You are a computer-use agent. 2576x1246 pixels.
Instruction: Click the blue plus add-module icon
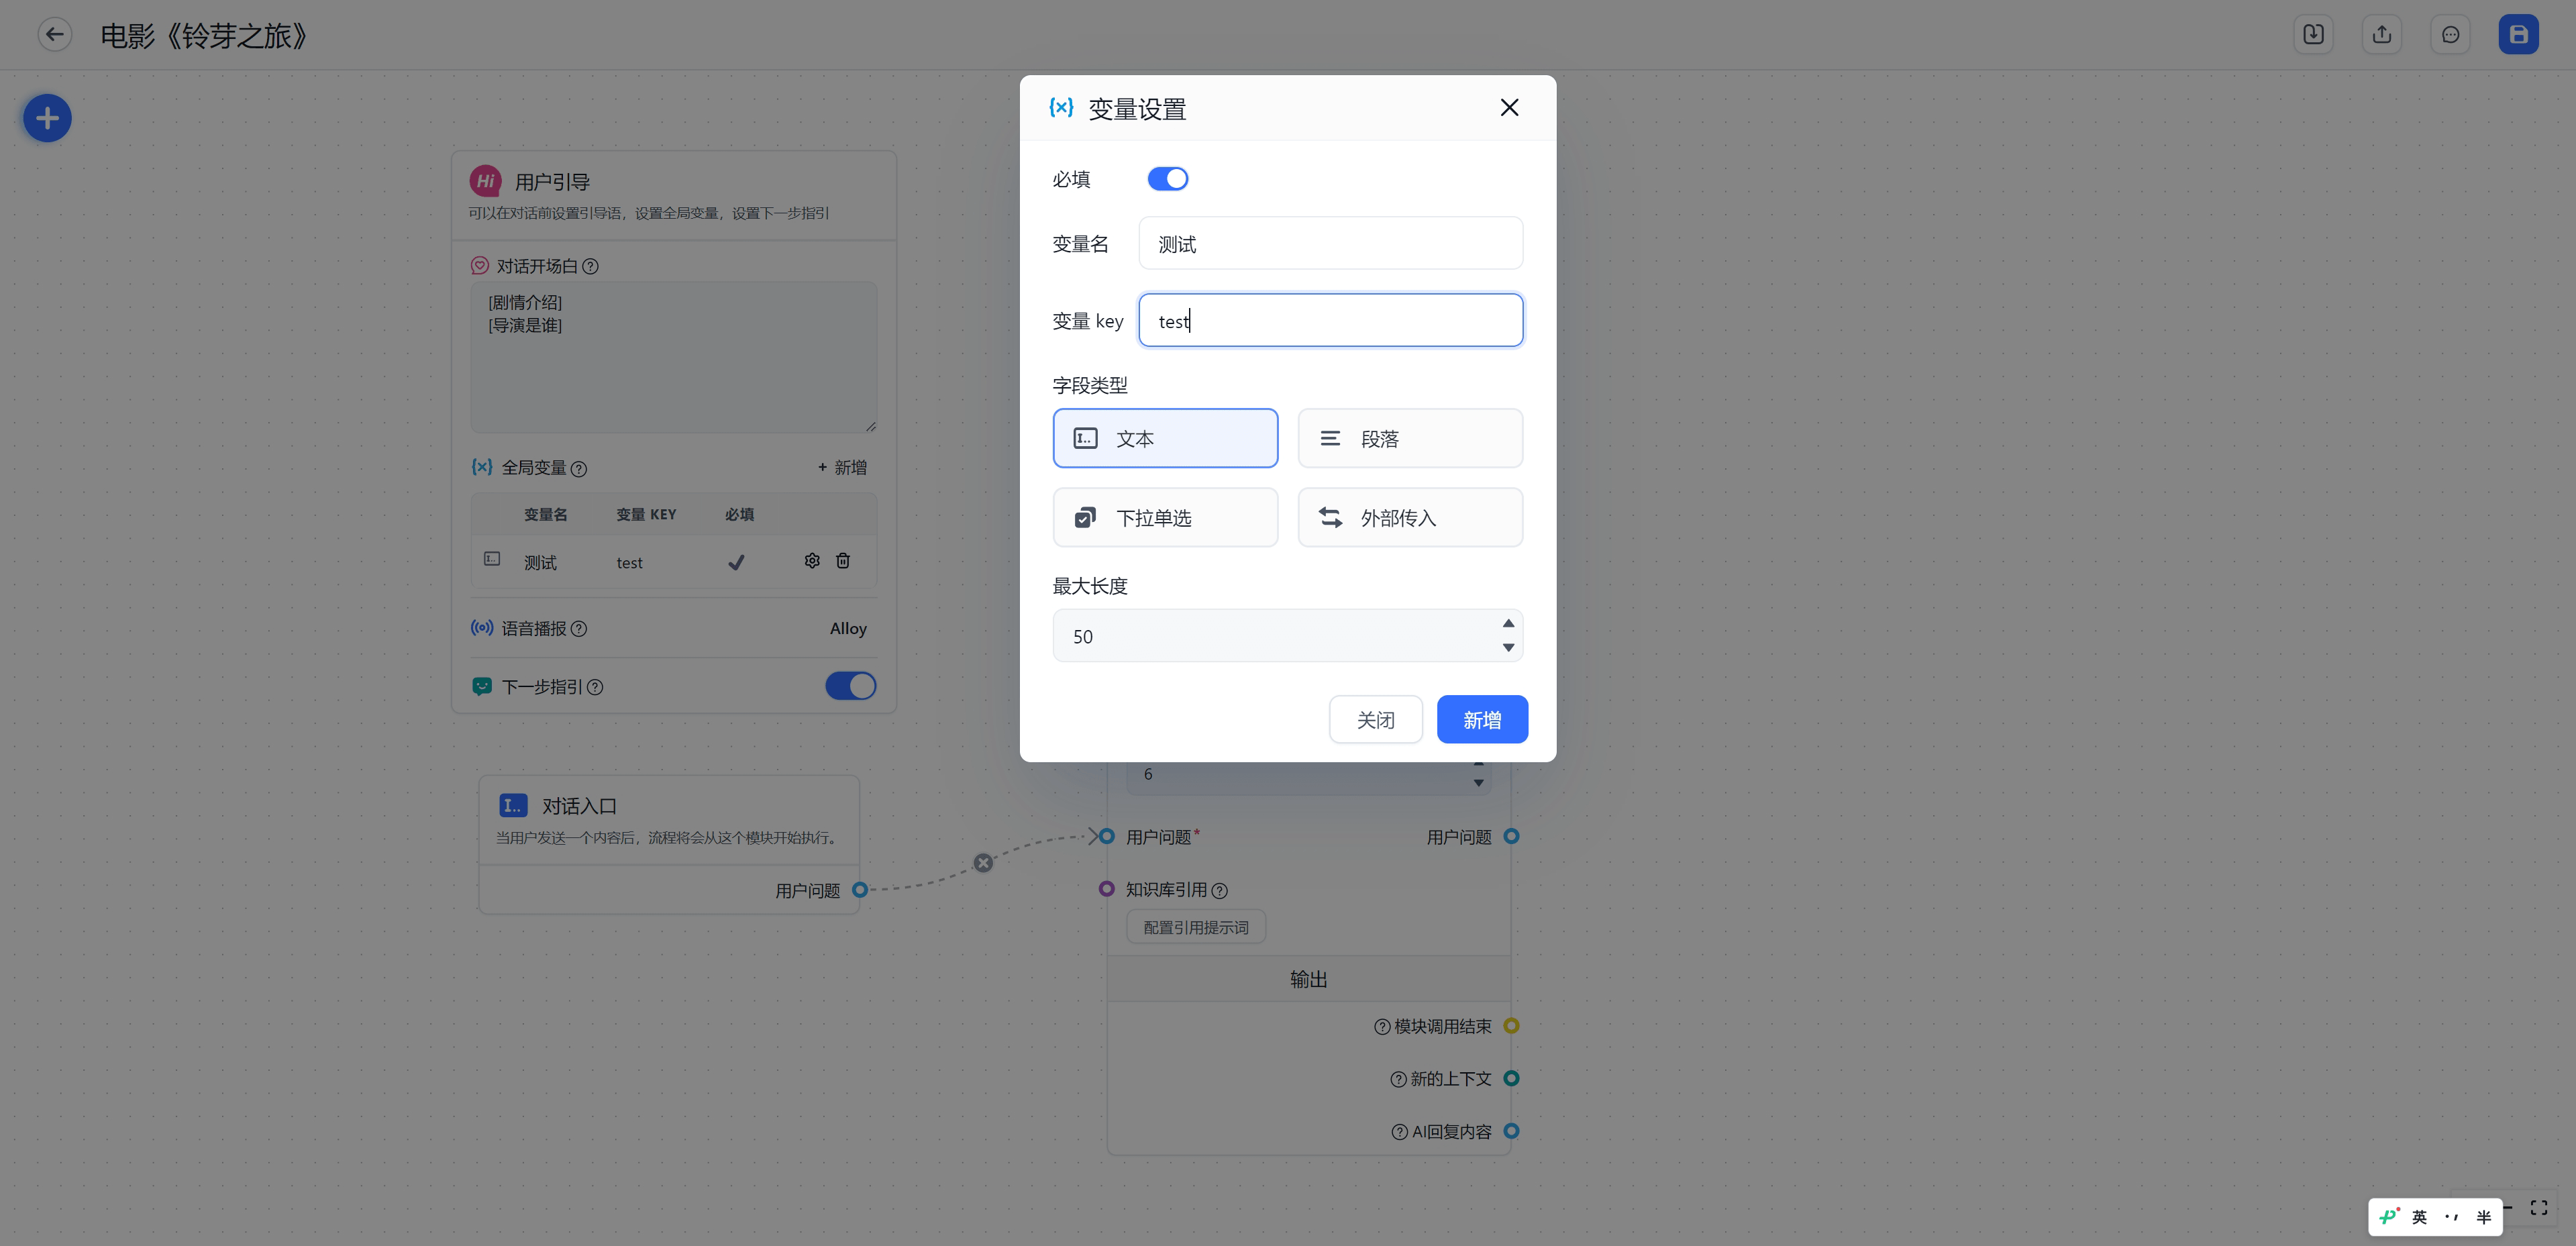[47, 119]
